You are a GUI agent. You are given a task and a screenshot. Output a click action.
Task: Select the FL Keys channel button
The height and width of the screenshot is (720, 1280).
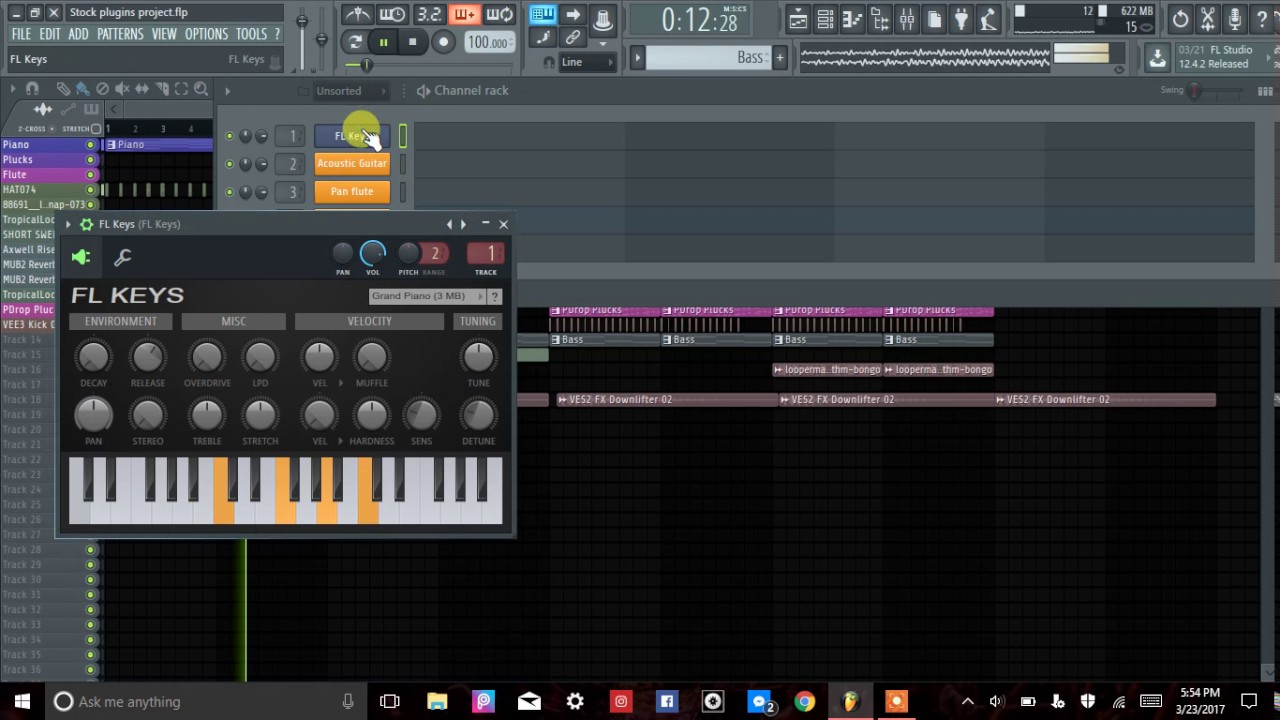click(x=352, y=136)
